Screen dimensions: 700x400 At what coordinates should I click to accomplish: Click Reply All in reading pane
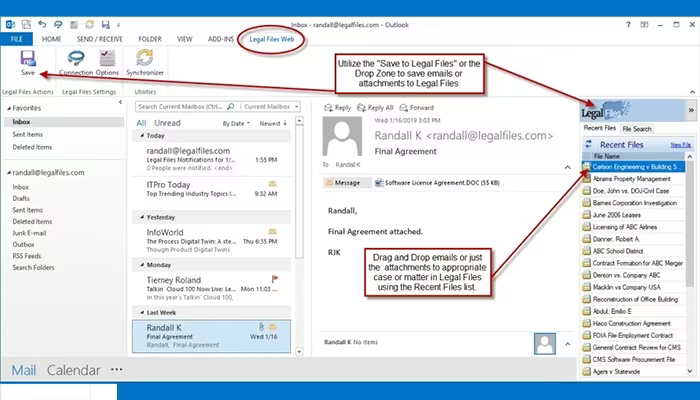click(375, 108)
